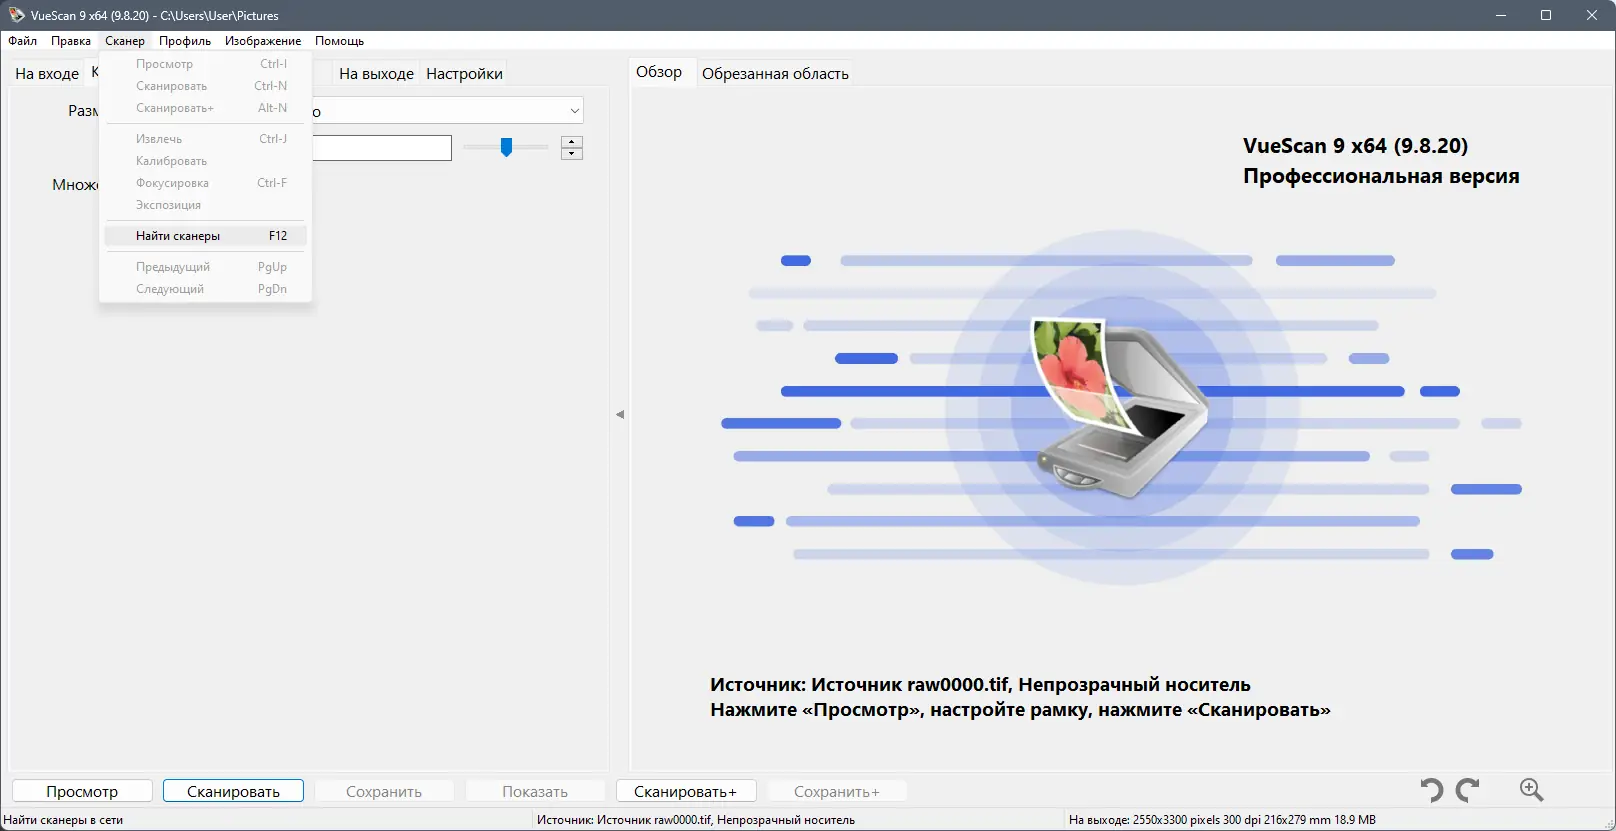Open the Правка menu
The height and width of the screenshot is (831, 1616).
point(71,41)
